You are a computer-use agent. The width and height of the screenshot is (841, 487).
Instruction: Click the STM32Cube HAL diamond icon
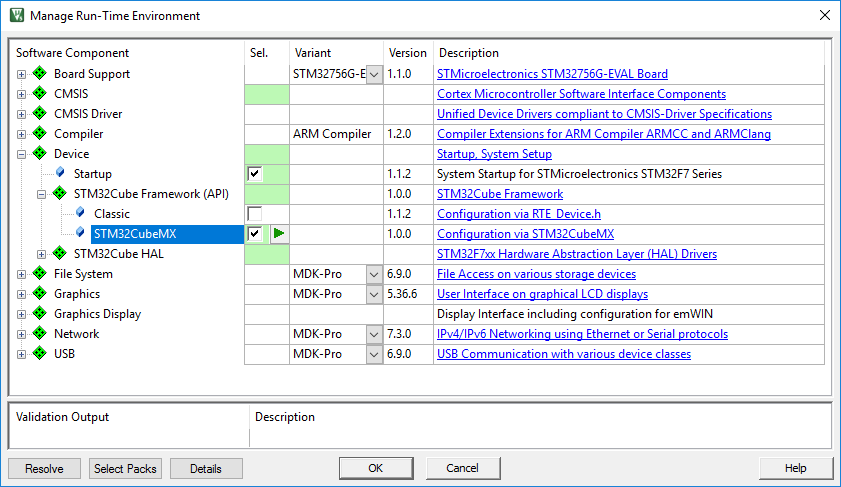60,253
